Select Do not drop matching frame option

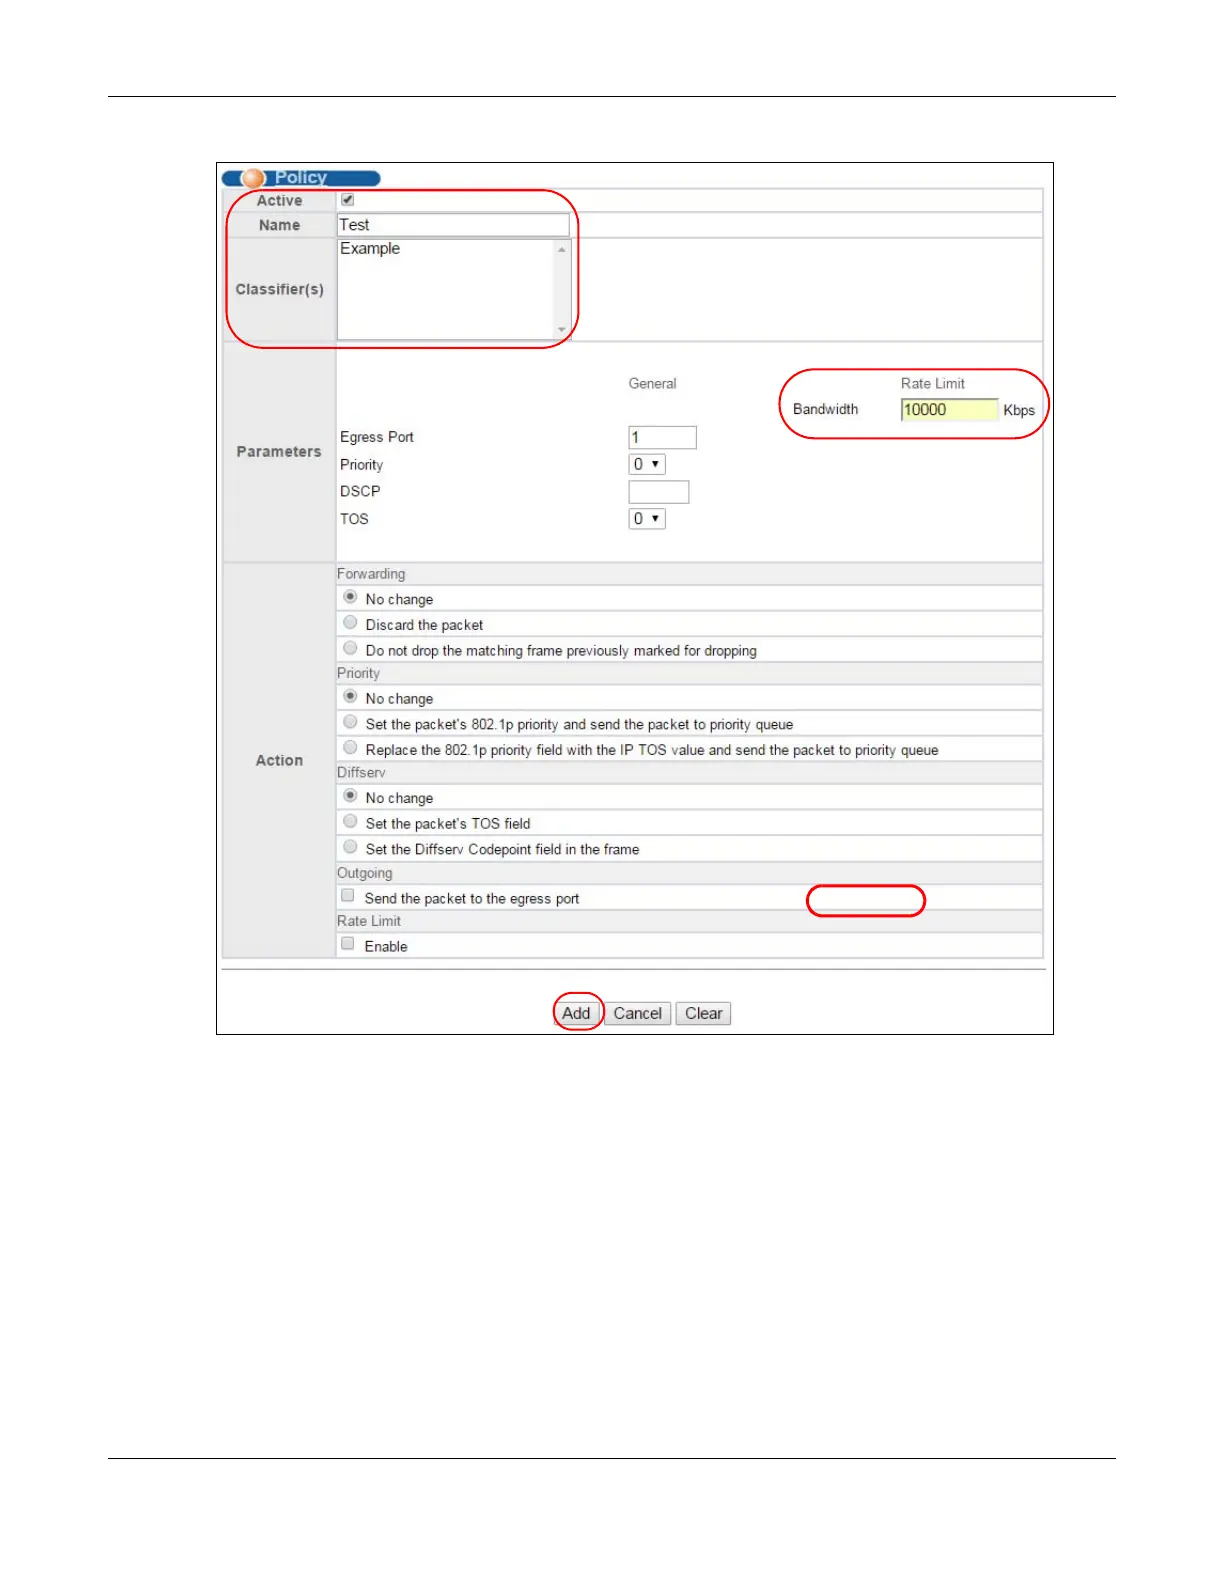tap(350, 648)
